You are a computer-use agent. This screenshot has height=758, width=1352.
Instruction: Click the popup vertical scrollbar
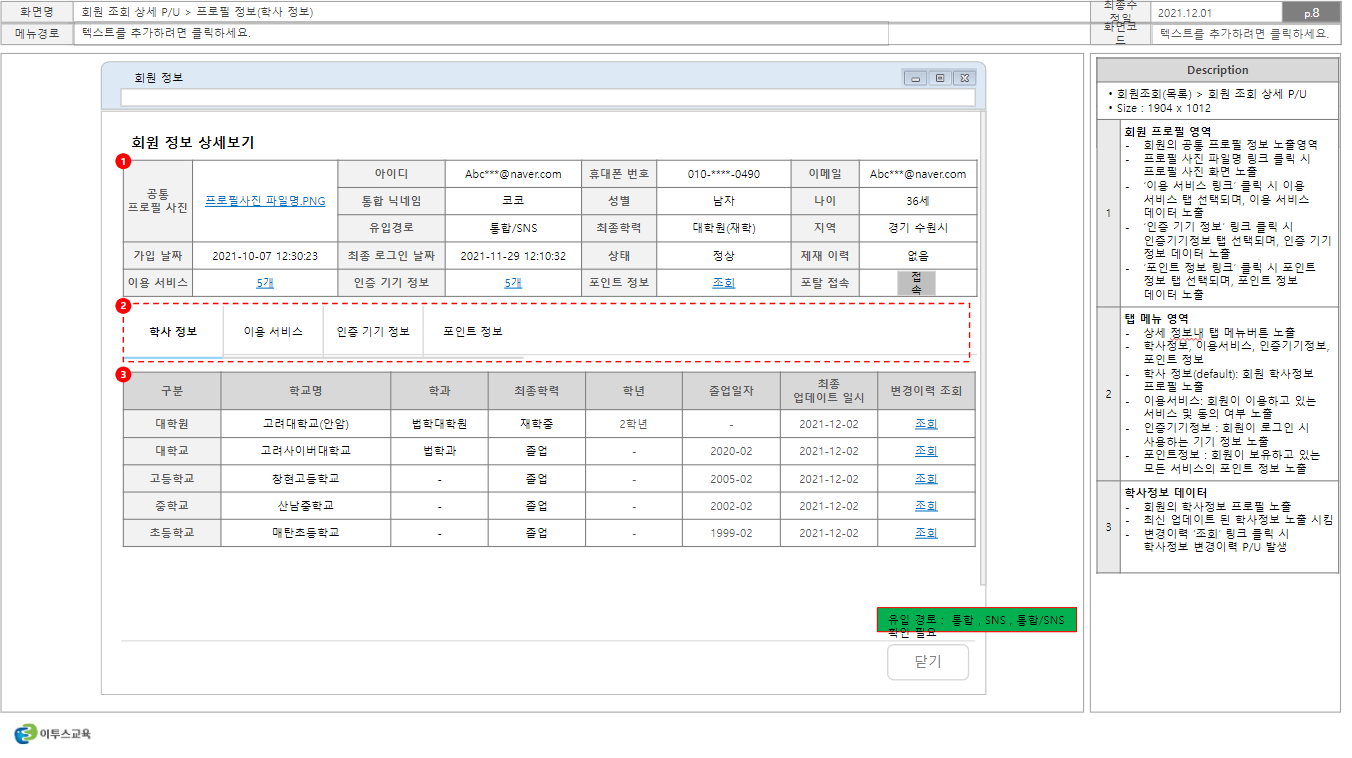983,348
